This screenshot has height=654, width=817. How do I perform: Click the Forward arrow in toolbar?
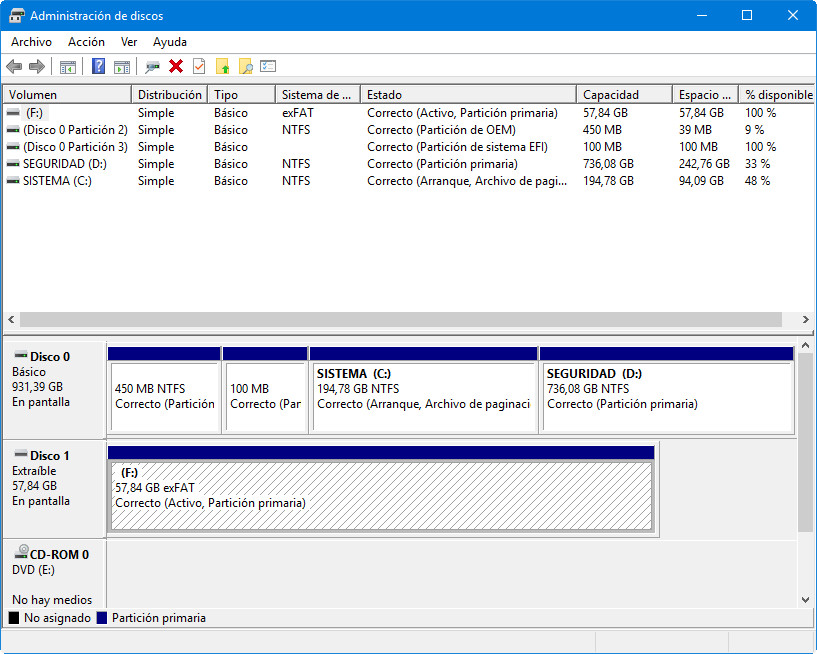(x=37, y=67)
